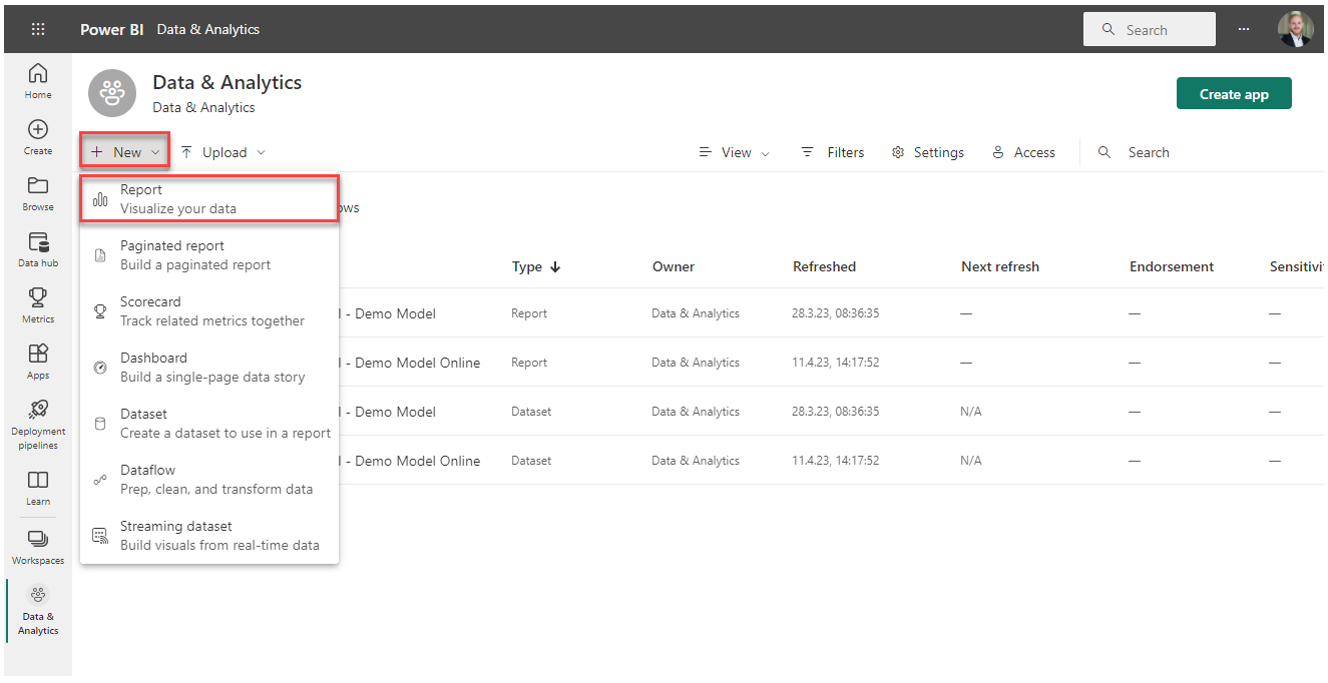Sort by the Refreshed column header
1328x683 pixels.
point(824,267)
